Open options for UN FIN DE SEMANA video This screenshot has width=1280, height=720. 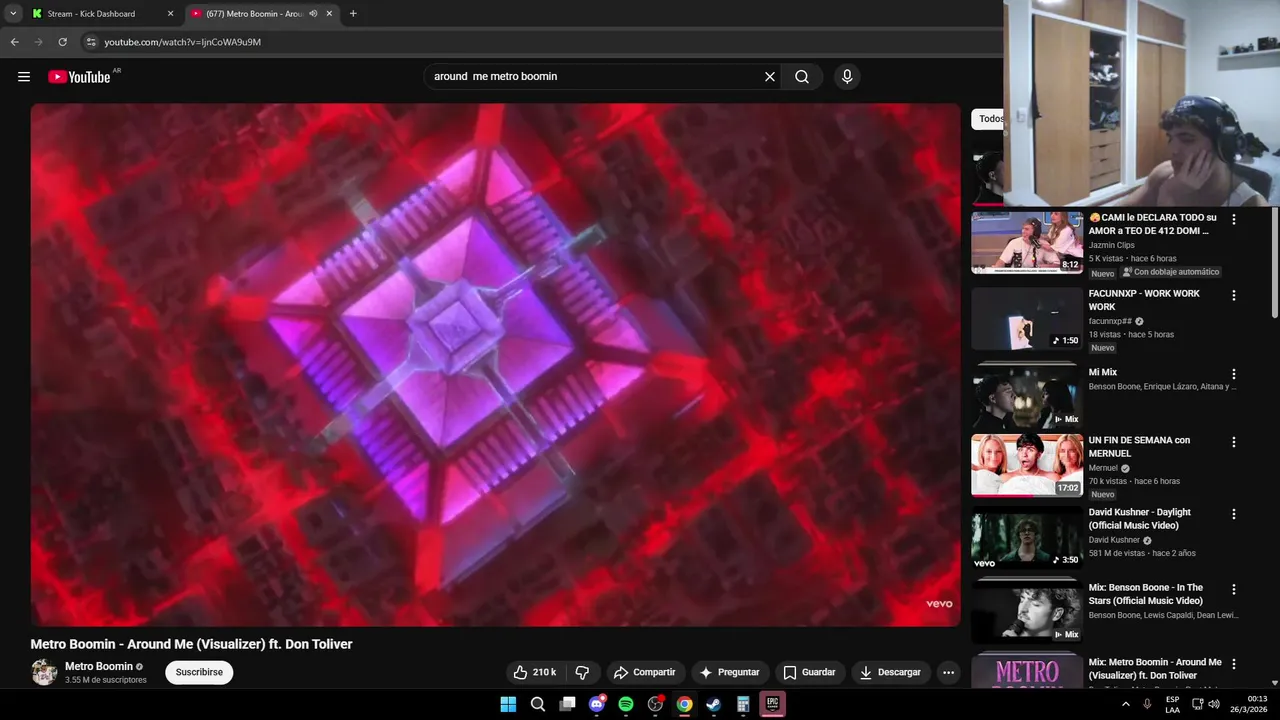1234,442
